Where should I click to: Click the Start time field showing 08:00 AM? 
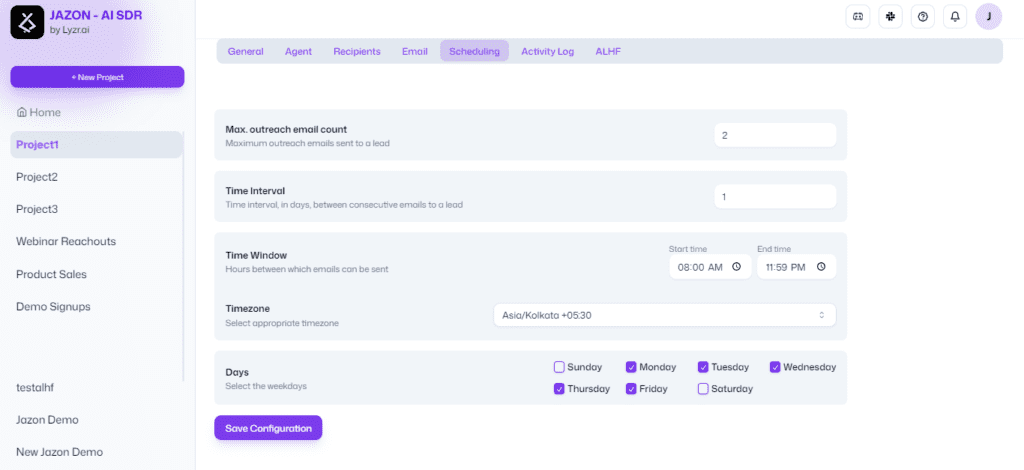711,266
